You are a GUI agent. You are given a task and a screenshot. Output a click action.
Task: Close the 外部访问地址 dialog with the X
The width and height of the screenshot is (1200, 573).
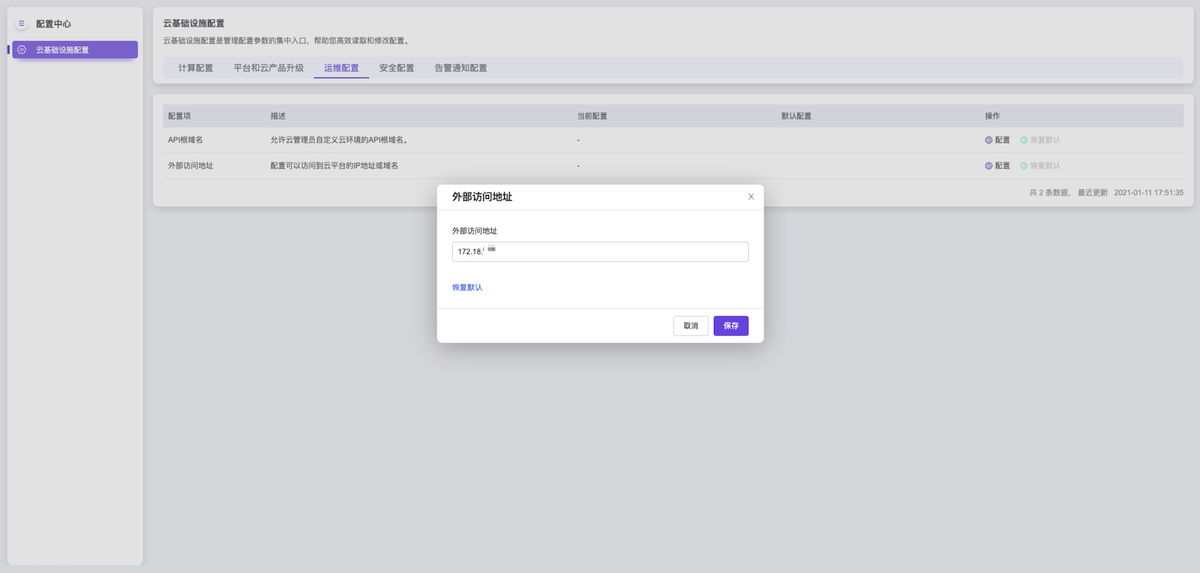pyautogui.click(x=751, y=197)
